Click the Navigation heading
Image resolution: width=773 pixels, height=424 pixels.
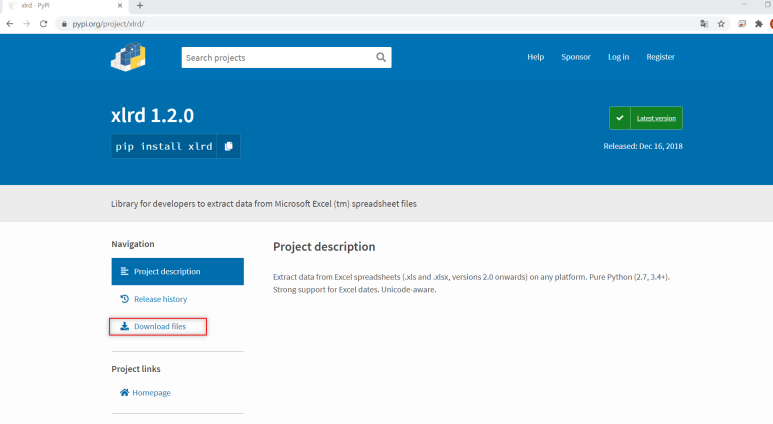click(133, 244)
